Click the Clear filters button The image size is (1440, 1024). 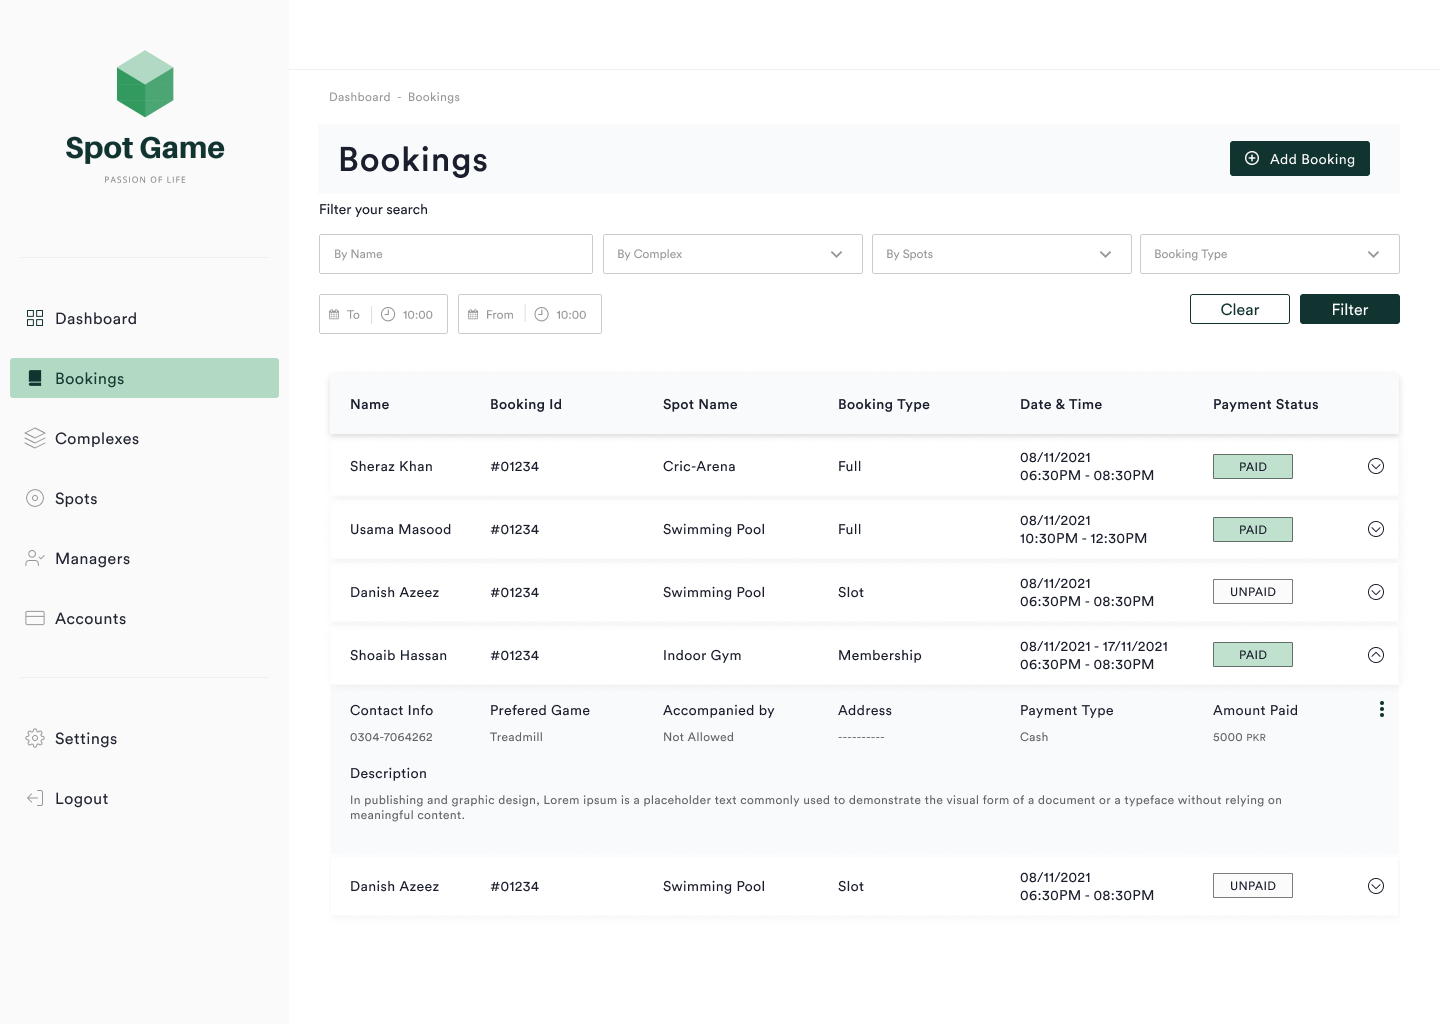pyautogui.click(x=1239, y=309)
